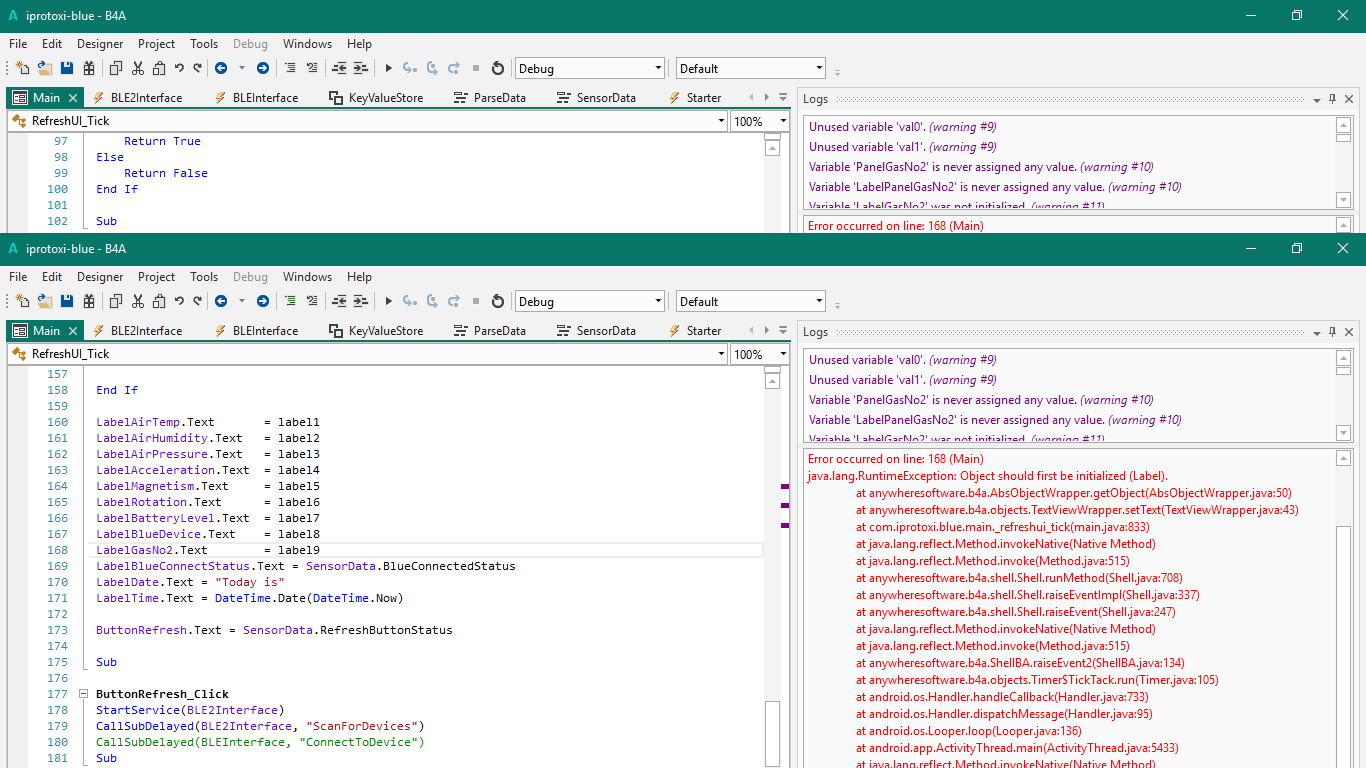Collapse the ButtonRefresh_Click sub
Image resolution: width=1366 pixels, height=768 pixels.
coord(82,694)
